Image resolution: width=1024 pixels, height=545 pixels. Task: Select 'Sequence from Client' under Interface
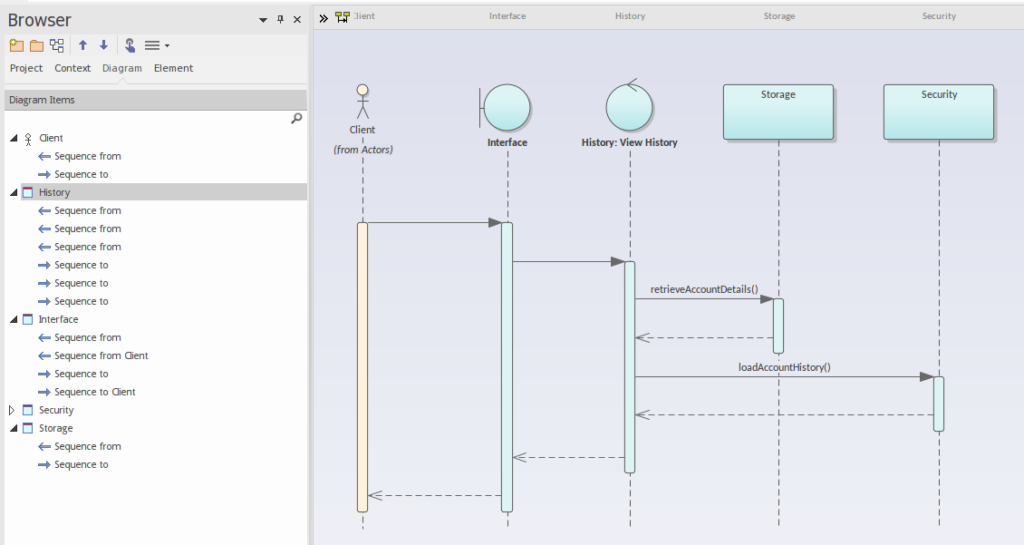[101, 356]
